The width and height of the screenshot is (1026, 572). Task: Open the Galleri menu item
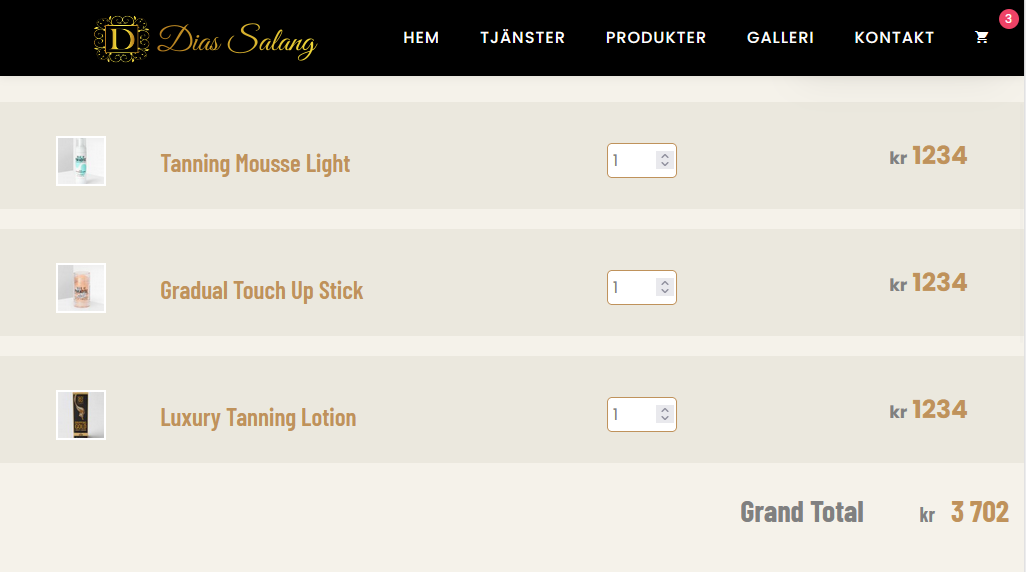(x=780, y=38)
